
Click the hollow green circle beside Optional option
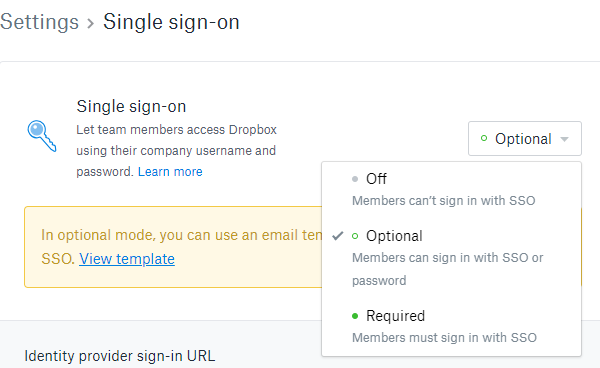point(355,236)
